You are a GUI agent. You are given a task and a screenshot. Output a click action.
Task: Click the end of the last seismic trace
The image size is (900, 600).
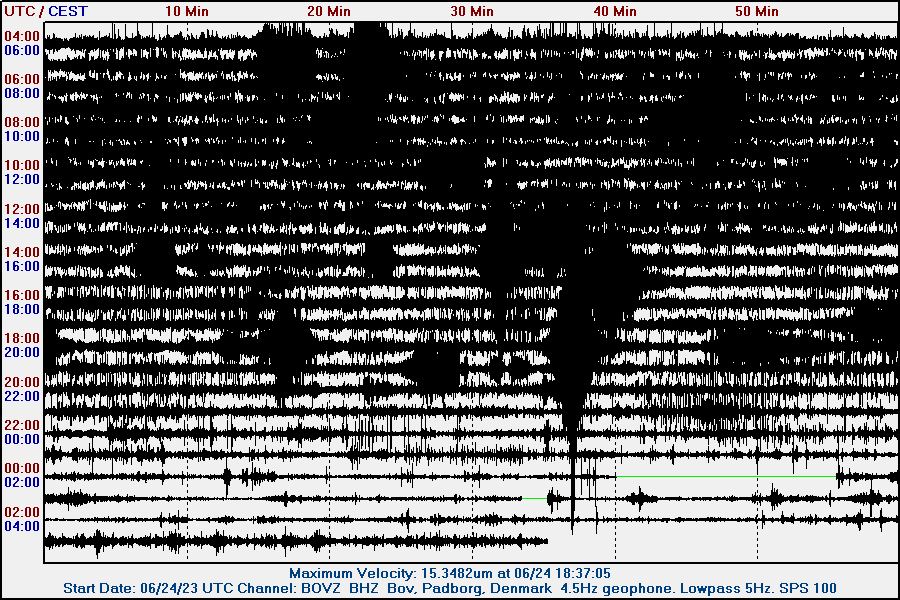[546, 541]
